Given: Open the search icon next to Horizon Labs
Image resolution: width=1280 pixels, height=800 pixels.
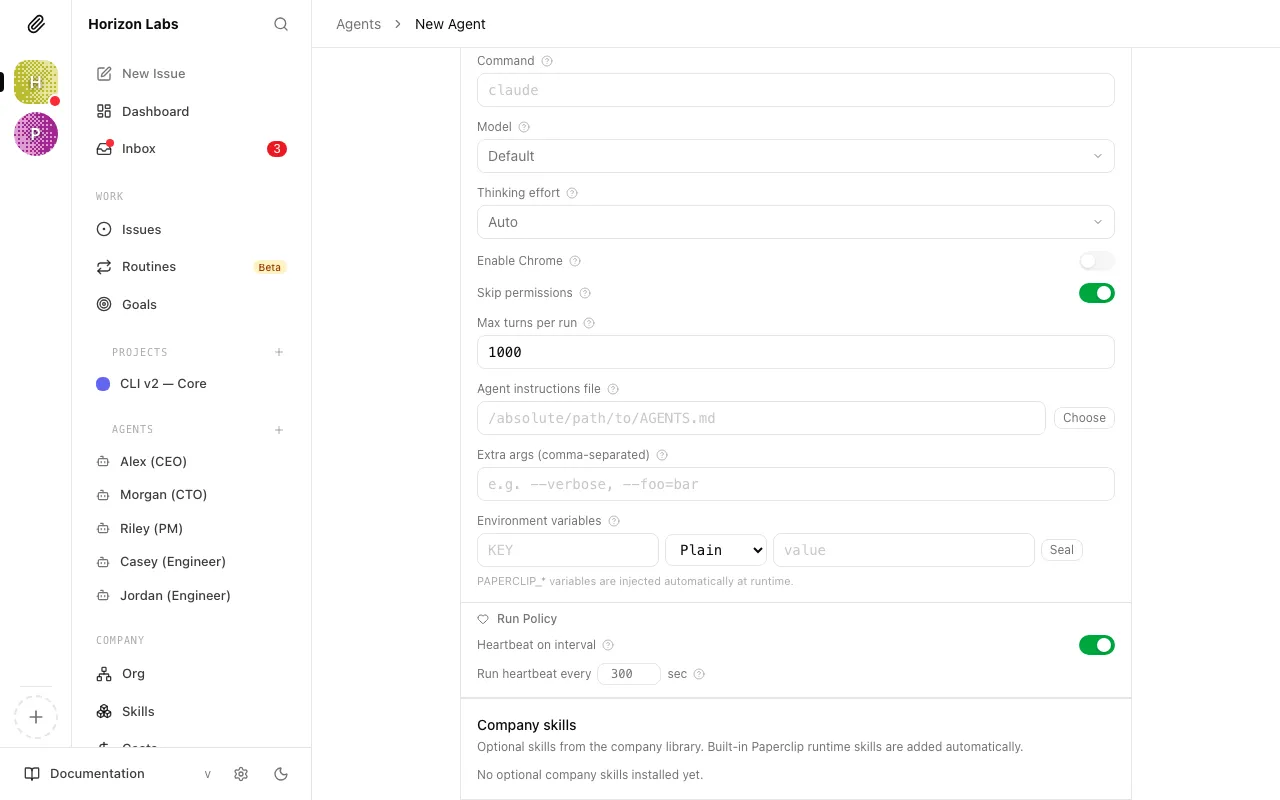Looking at the screenshot, I should [281, 24].
